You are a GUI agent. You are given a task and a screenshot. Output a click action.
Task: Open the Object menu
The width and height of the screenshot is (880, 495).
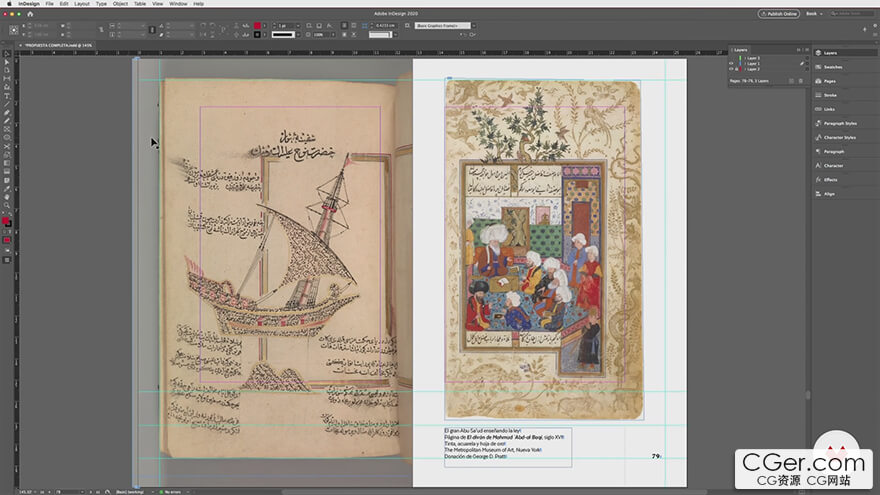(120, 3)
